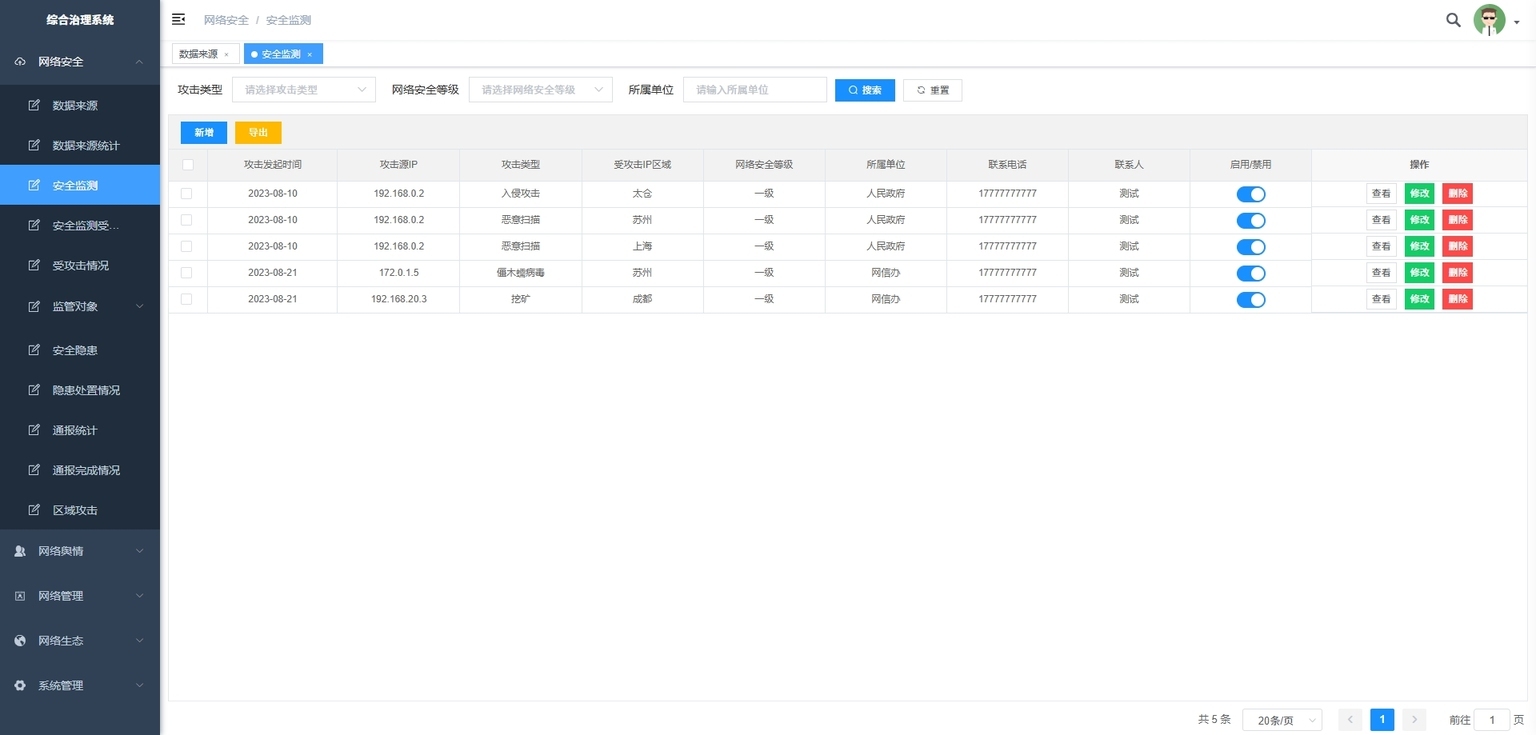
Task: Disable the toggle for the 太仓 row
Action: tap(1250, 194)
